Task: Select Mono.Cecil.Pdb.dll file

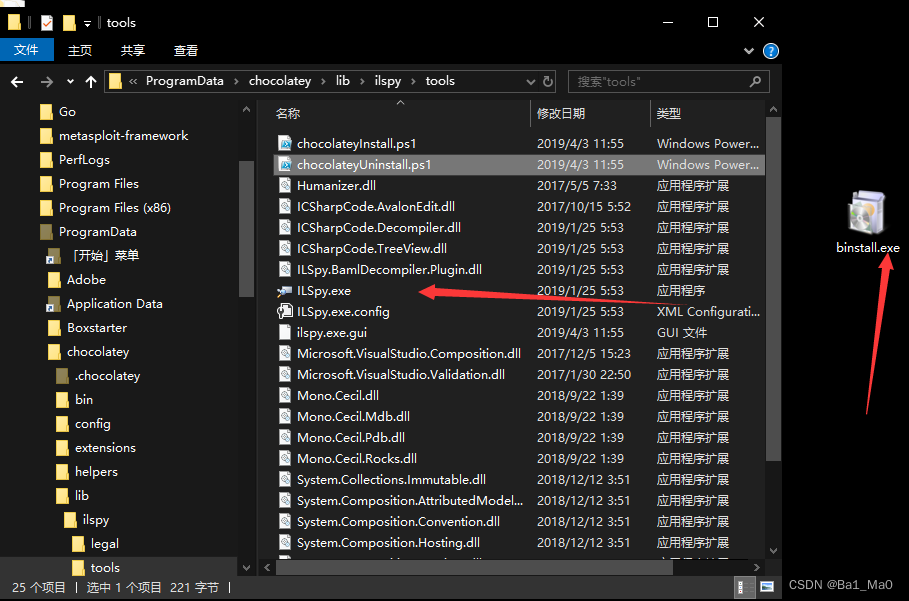Action: [x=351, y=438]
